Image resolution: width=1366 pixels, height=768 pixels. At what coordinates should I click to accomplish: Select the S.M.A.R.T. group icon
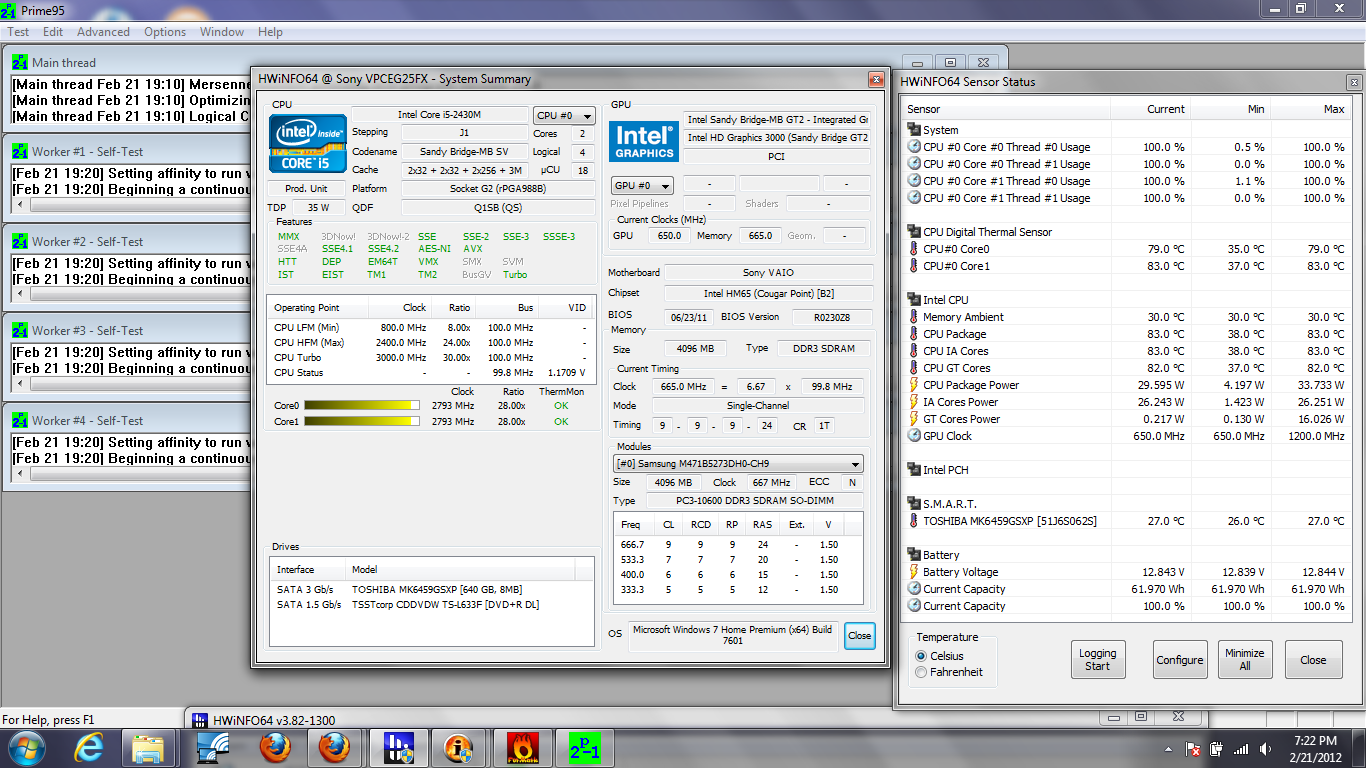(x=914, y=504)
